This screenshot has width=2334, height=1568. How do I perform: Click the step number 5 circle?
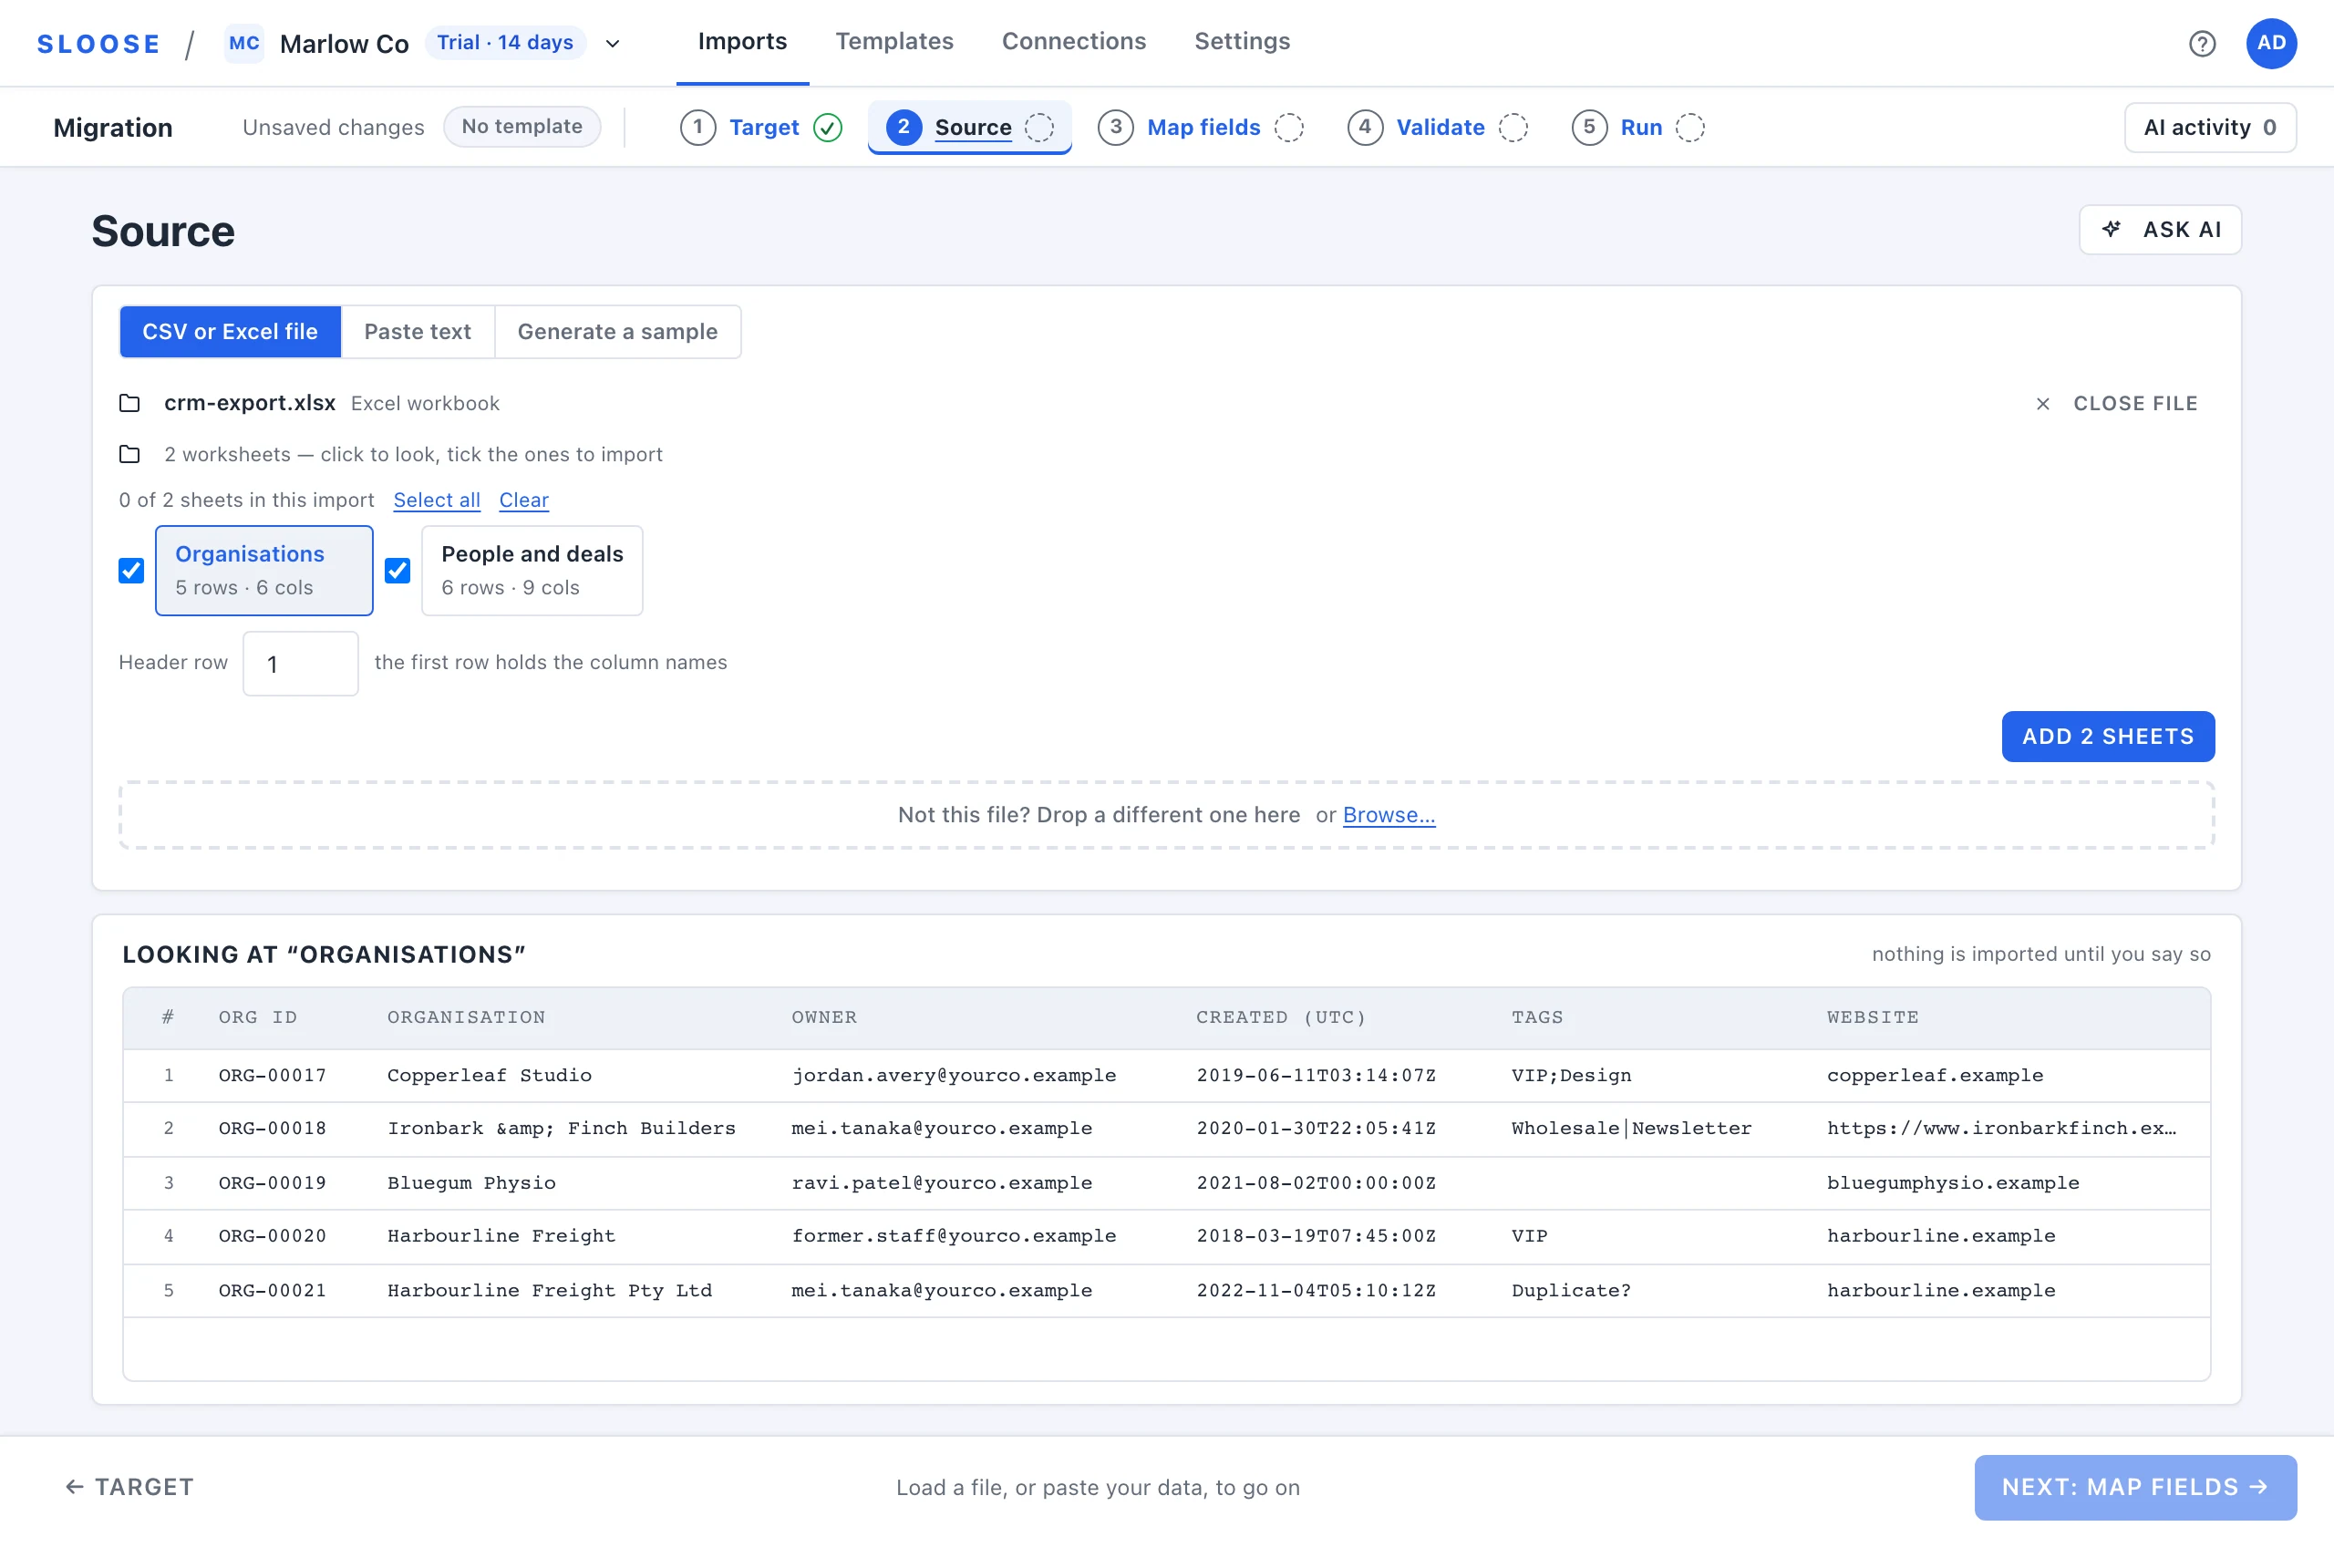1589,127
